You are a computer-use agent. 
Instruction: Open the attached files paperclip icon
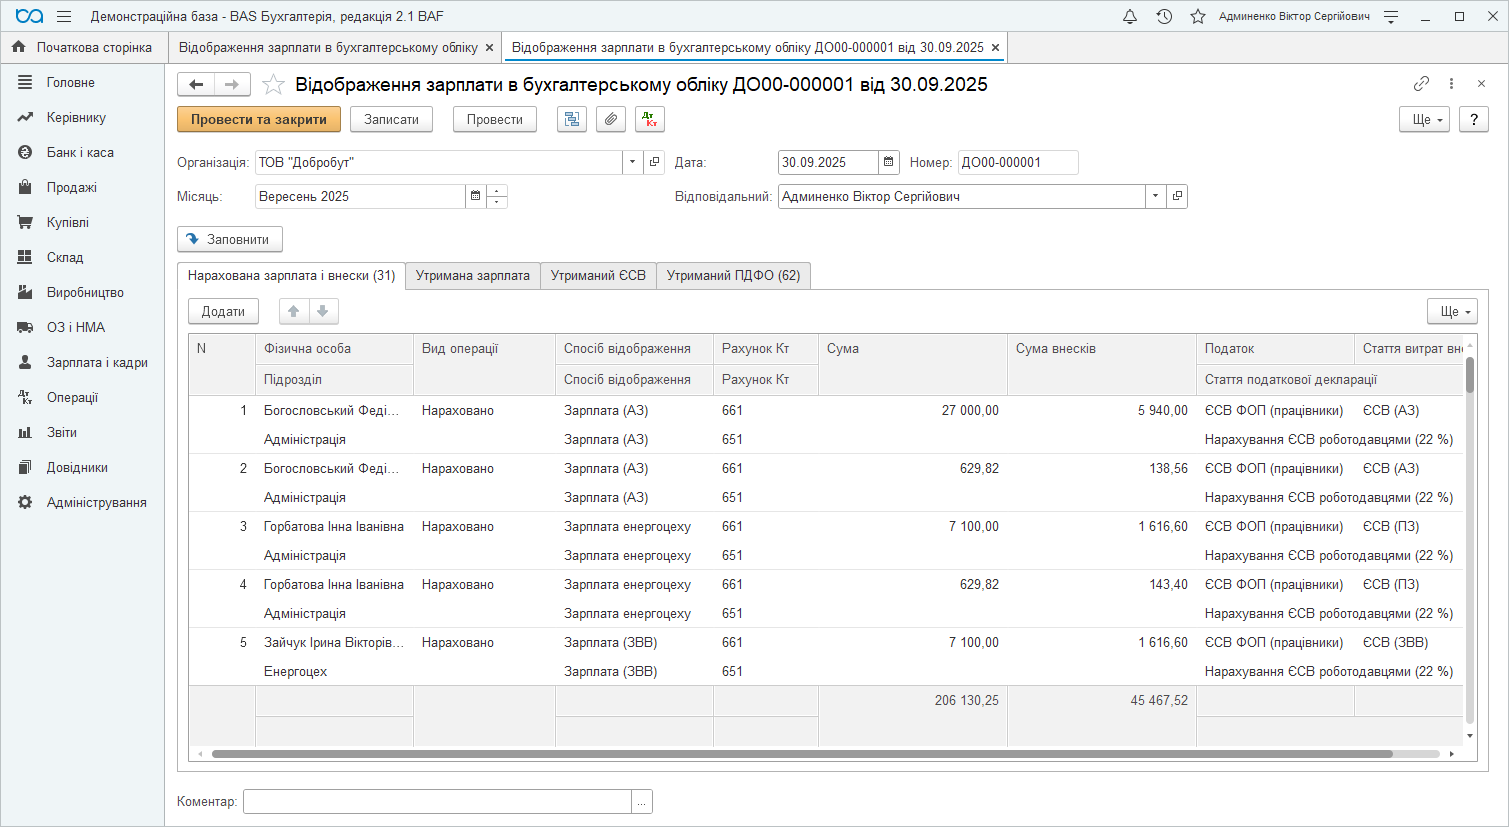(x=611, y=119)
